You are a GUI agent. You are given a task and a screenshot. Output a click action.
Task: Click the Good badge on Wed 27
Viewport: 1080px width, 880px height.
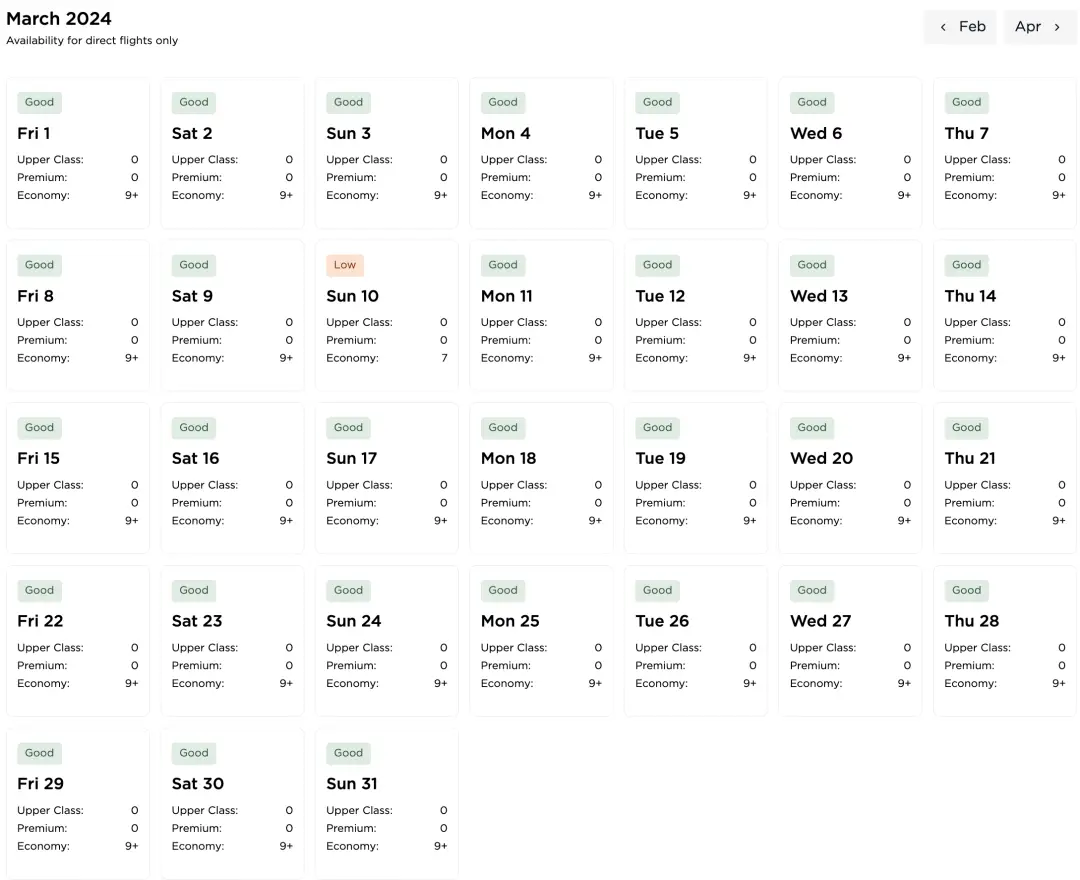click(812, 590)
